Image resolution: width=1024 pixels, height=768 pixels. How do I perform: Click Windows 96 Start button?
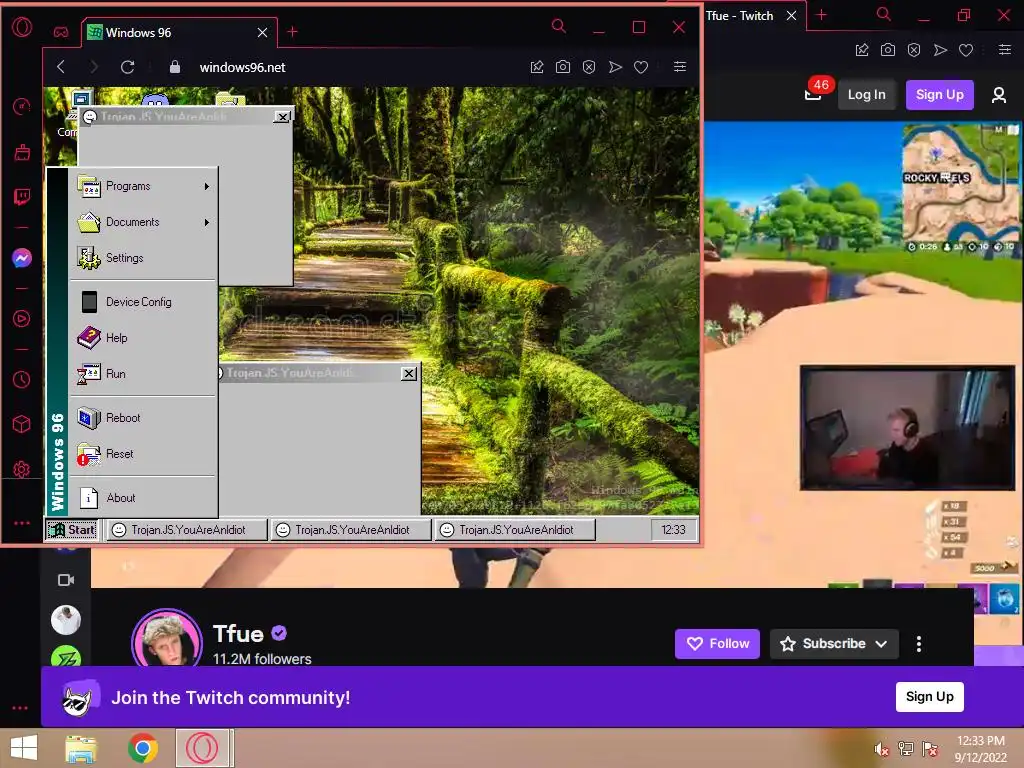(x=72, y=530)
